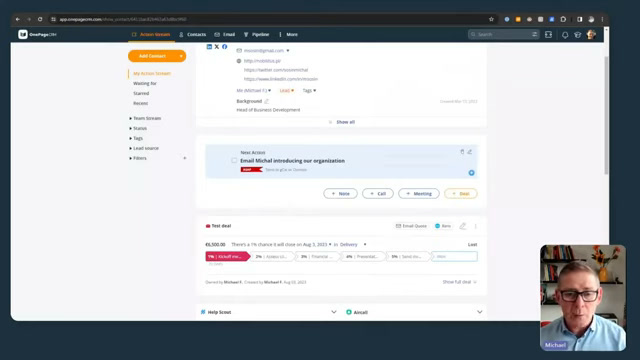Open the More menu

(x=289, y=35)
